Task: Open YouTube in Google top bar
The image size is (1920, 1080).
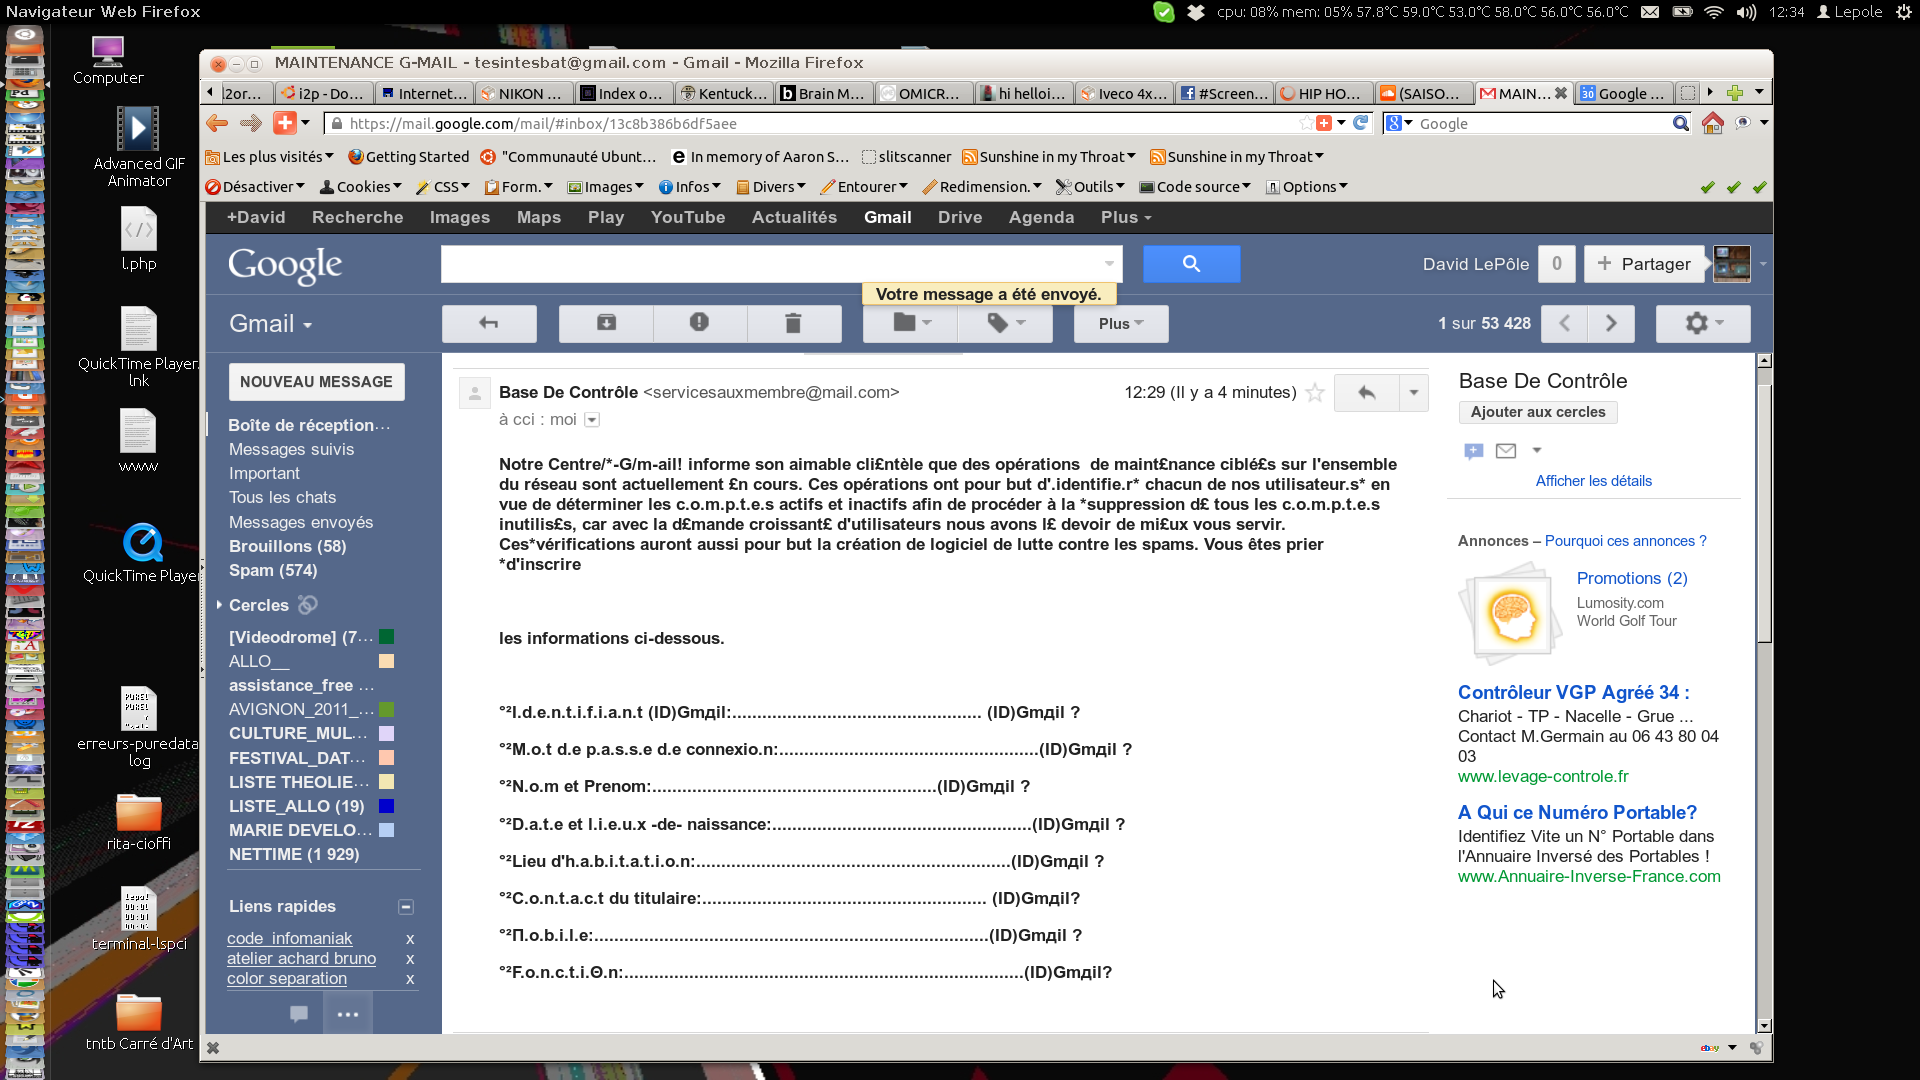Action: [688, 217]
